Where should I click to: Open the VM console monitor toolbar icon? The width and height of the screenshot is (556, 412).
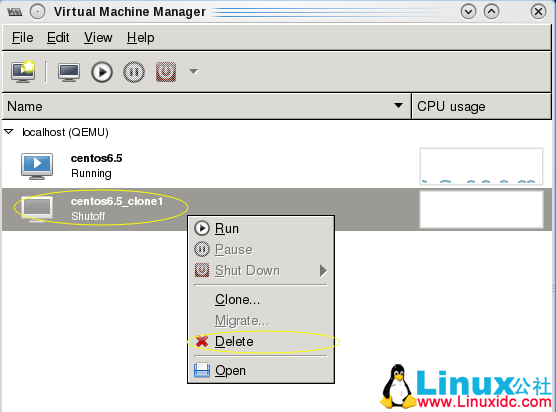coord(69,72)
